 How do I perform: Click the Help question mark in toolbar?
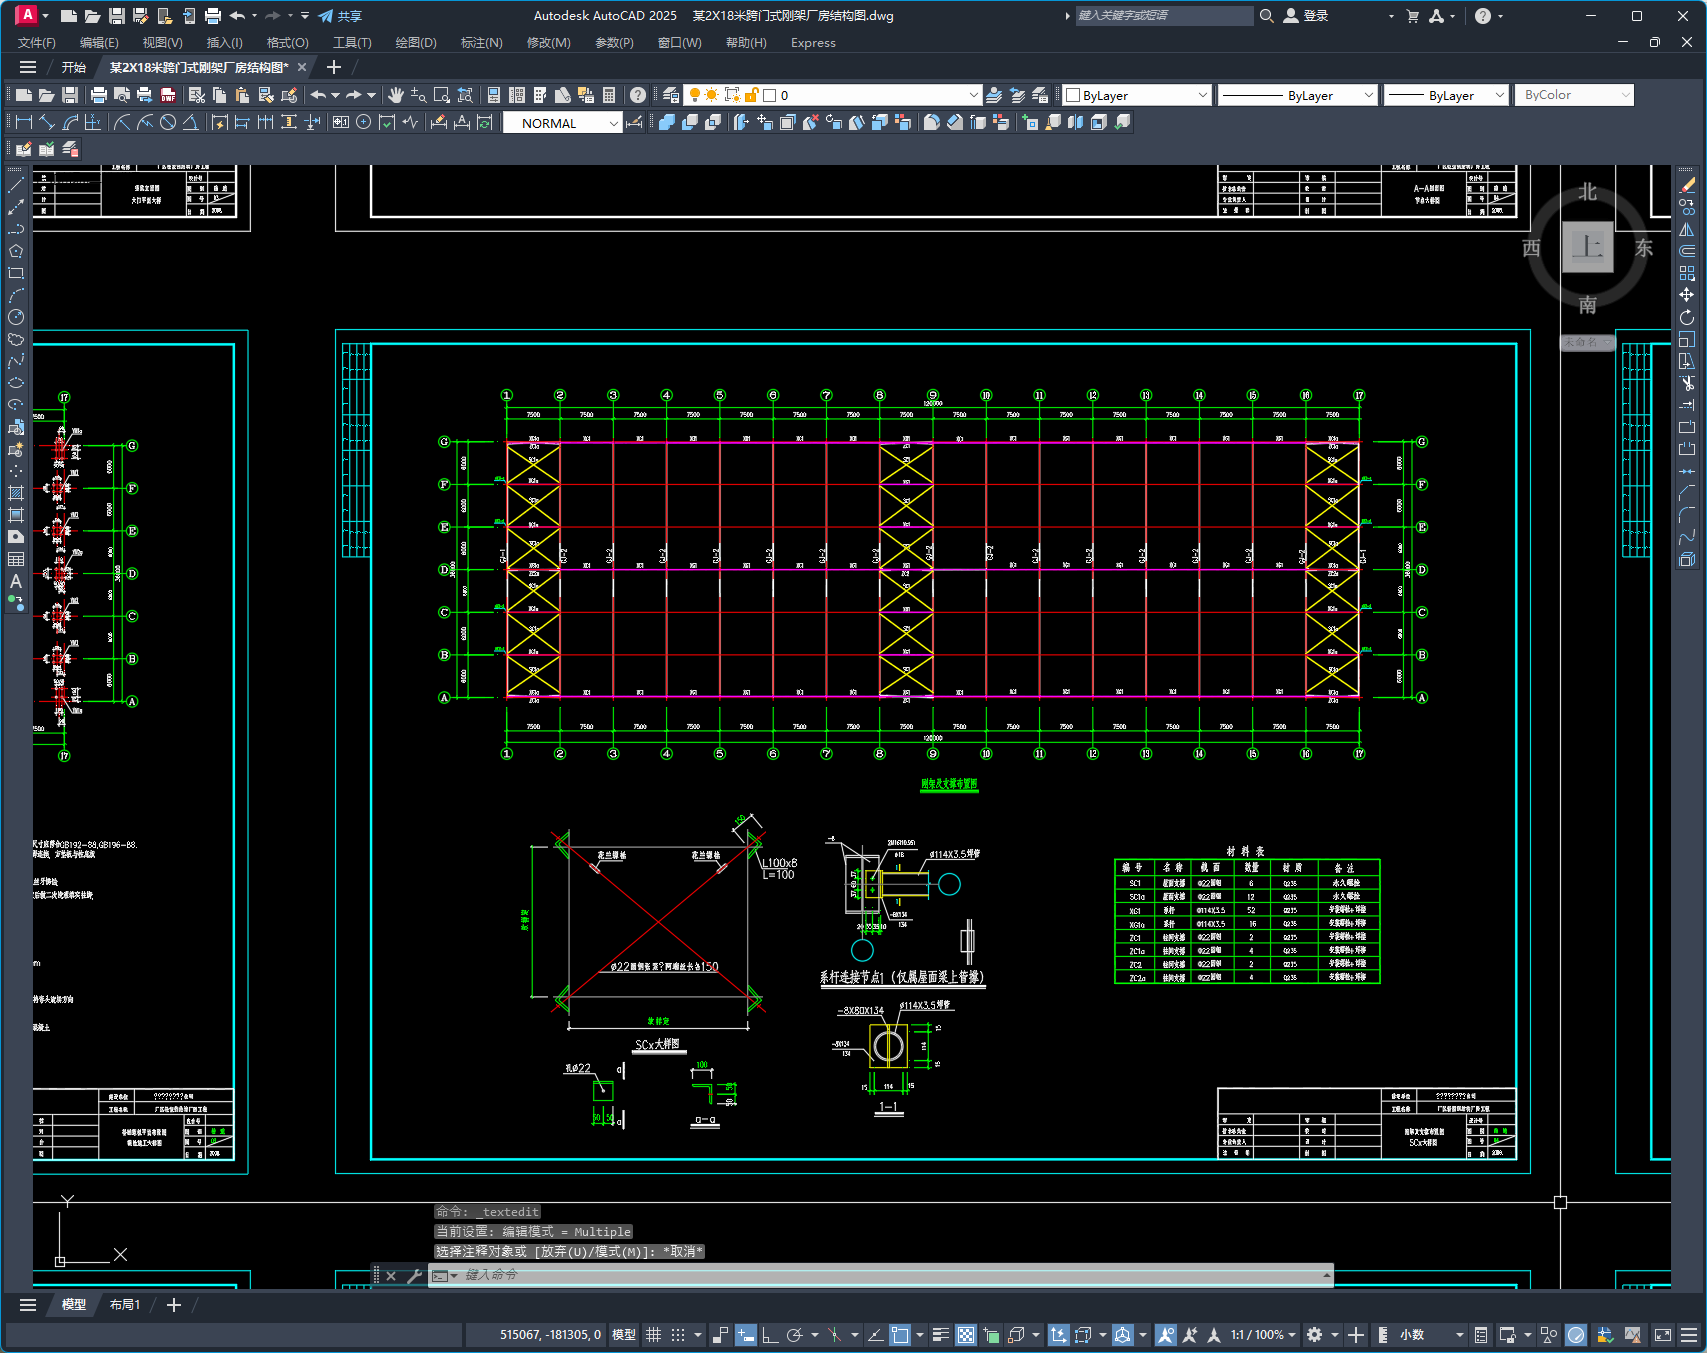point(638,95)
